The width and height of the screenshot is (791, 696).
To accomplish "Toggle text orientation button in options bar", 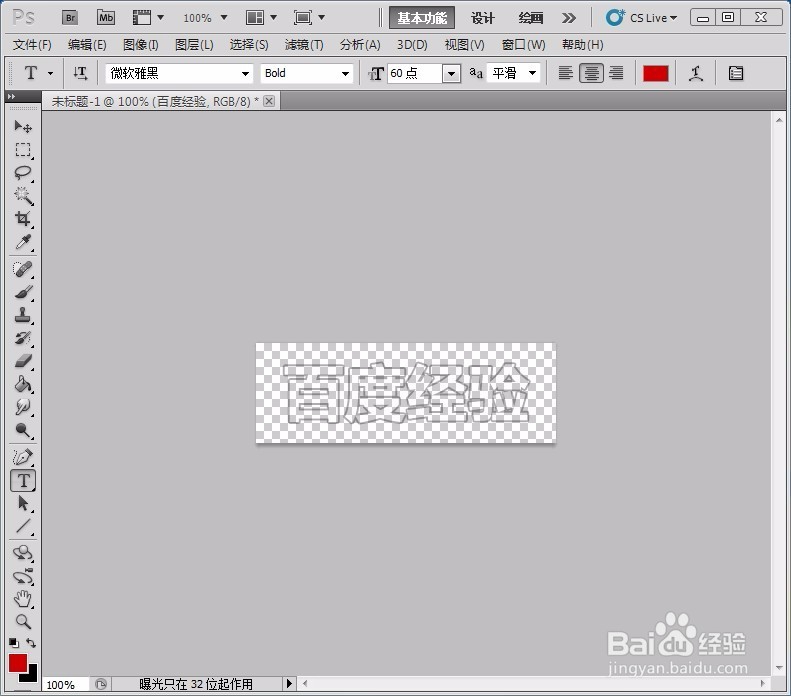I will pyautogui.click(x=80, y=74).
